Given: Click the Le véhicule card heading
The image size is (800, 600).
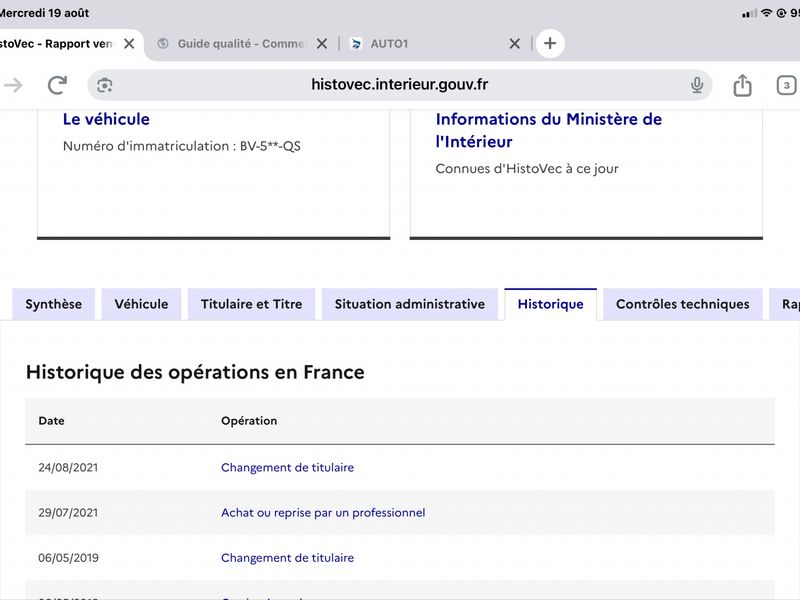Looking at the screenshot, I should (x=106, y=119).
